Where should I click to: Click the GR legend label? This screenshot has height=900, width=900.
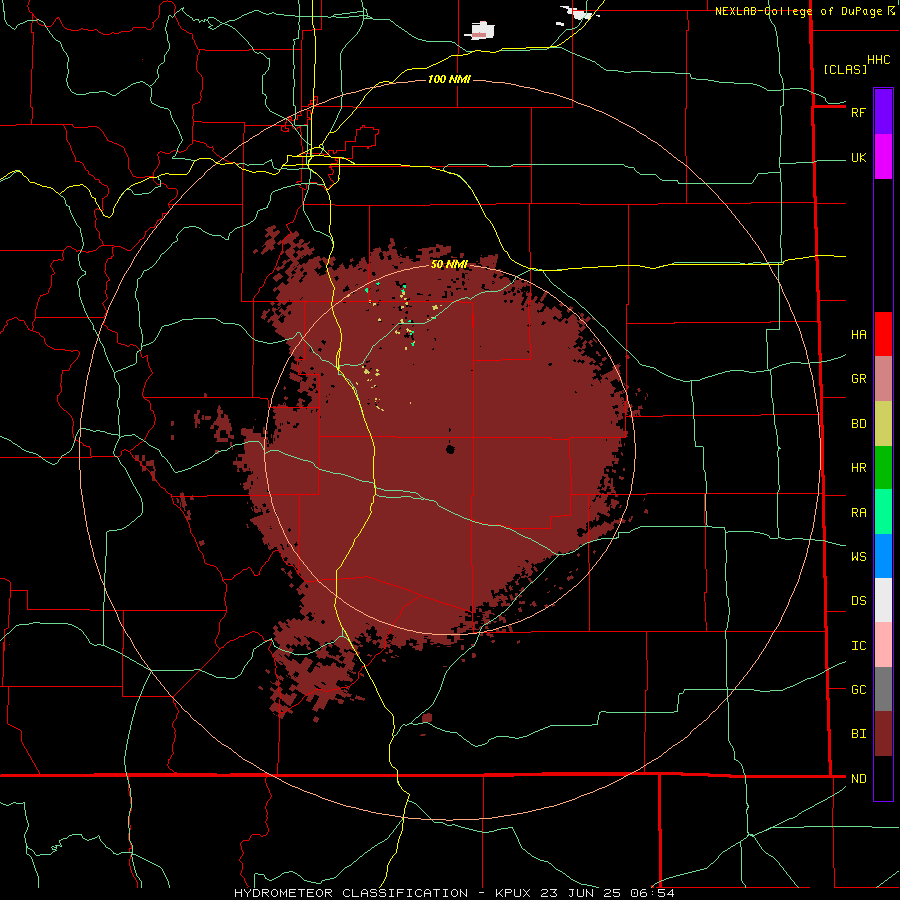click(858, 379)
